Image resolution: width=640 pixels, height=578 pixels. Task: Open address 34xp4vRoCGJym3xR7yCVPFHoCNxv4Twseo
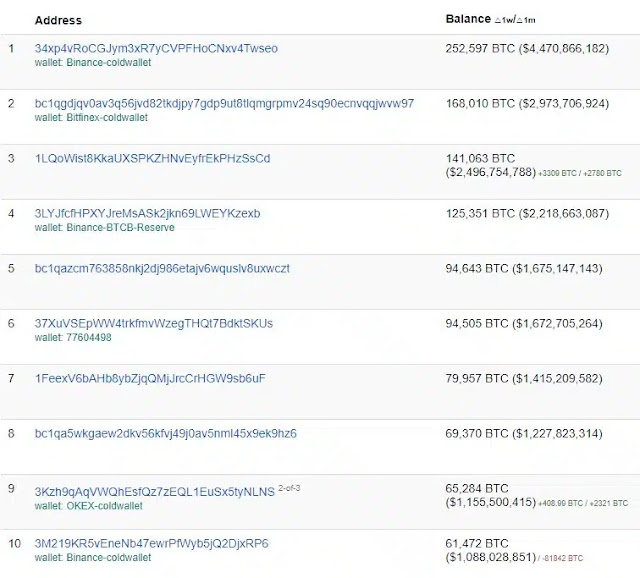(x=156, y=49)
